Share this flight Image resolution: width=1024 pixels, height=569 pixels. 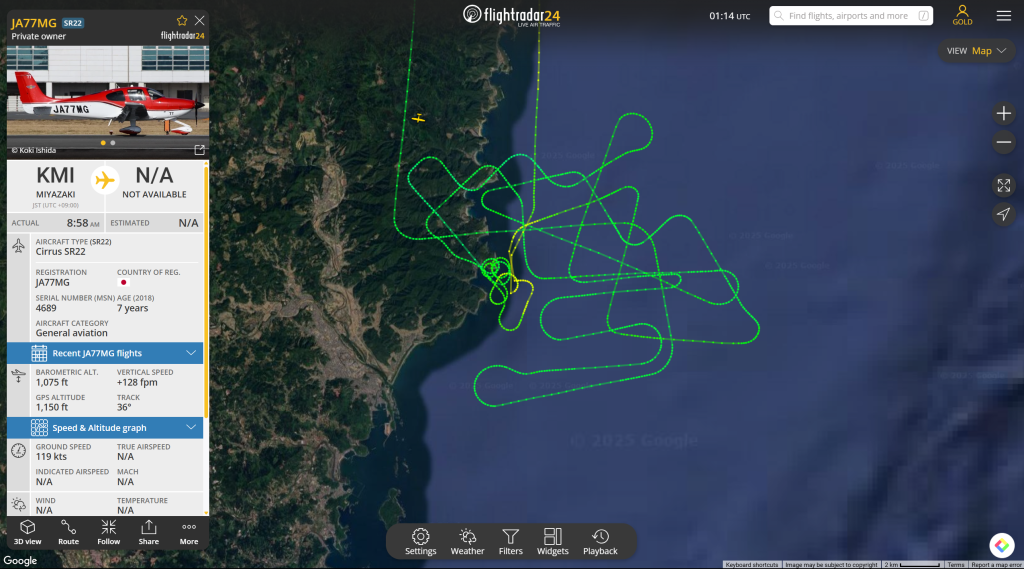pos(149,532)
